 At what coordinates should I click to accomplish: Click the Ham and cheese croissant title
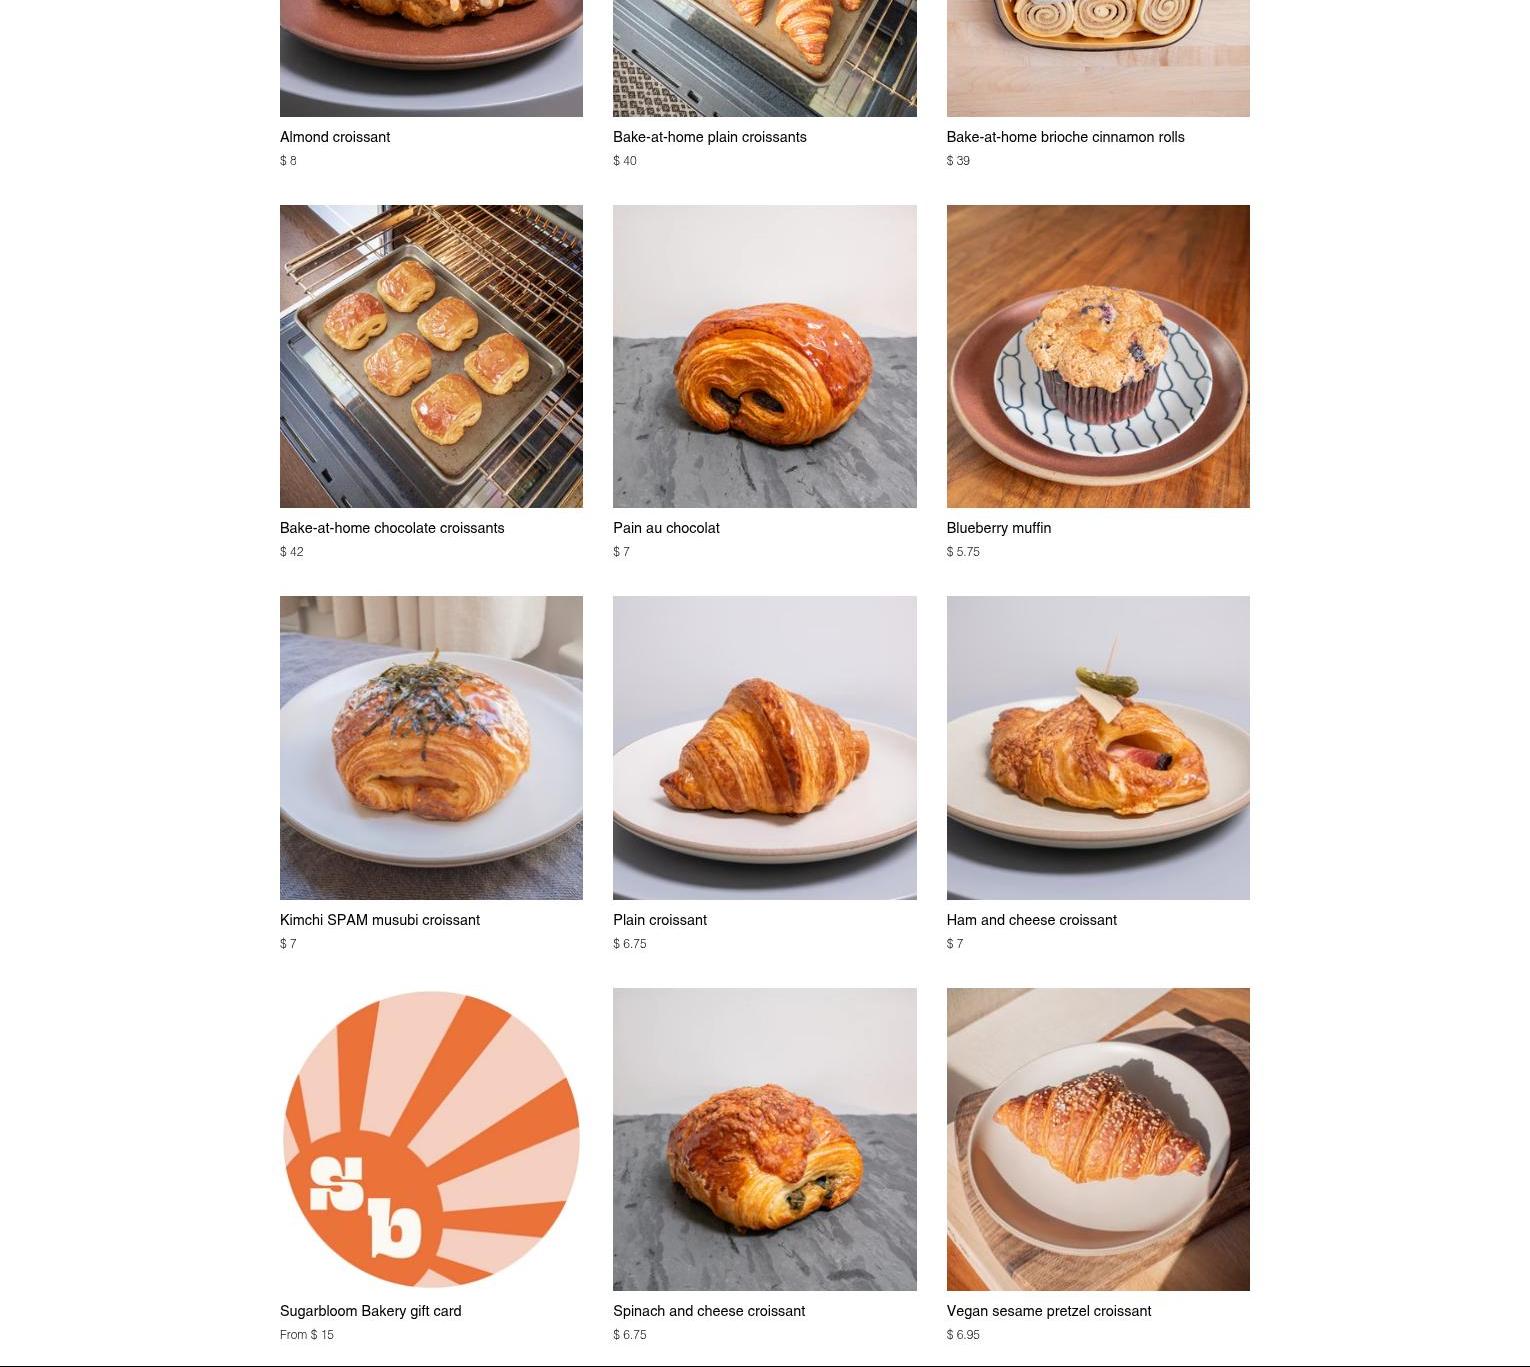[1031, 920]
